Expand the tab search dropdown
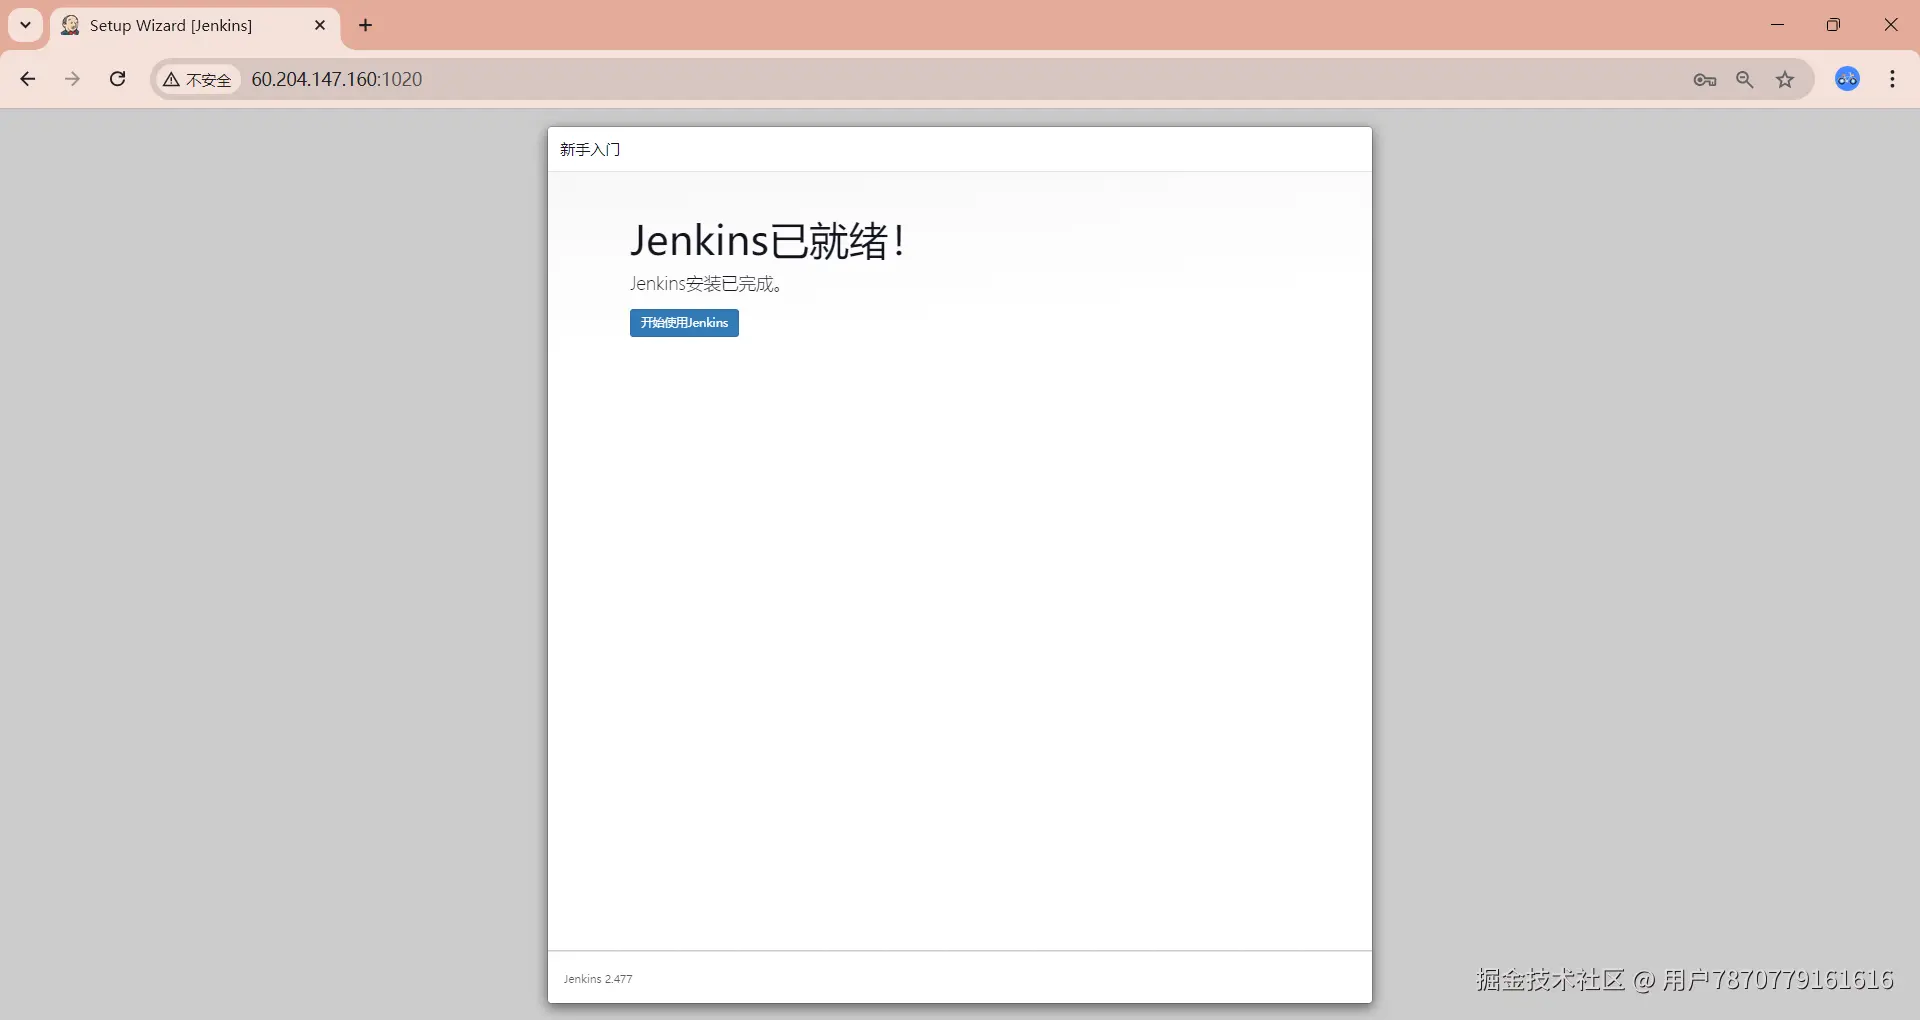 (26, 25)
